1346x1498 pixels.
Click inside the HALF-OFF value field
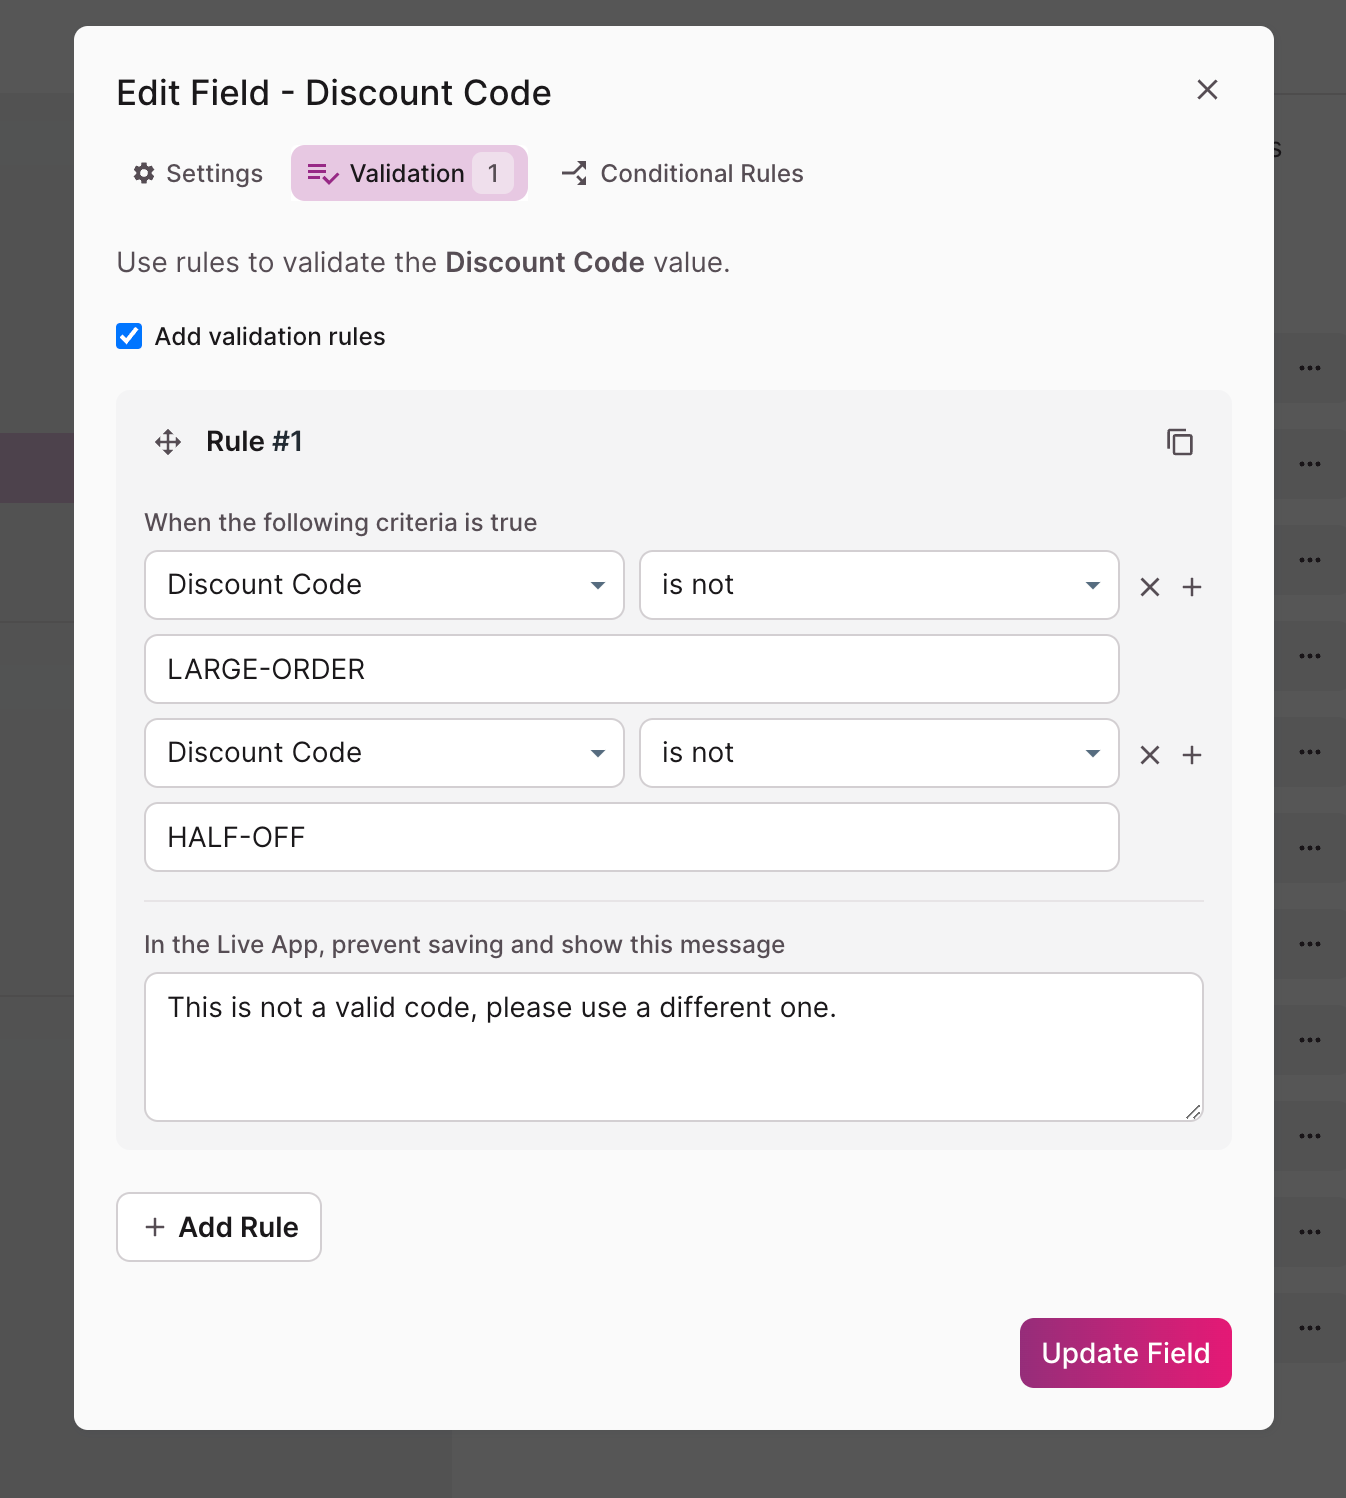pyautogui.click(x=632, y=837)
